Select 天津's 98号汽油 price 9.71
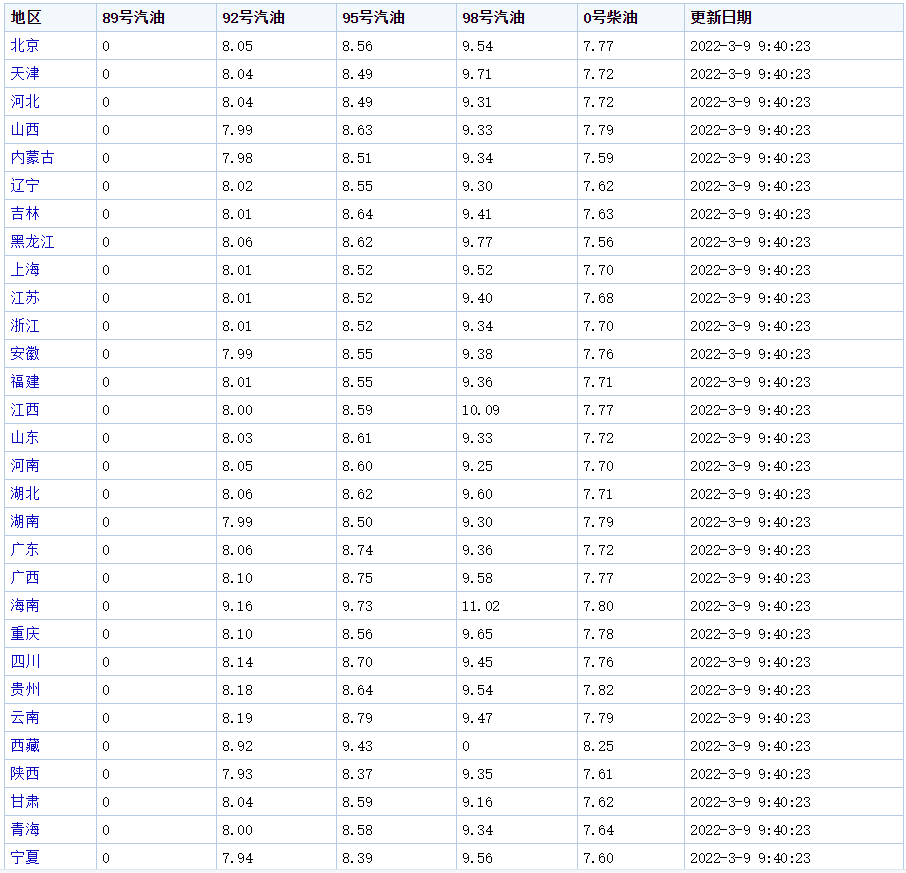 [477, 75]
